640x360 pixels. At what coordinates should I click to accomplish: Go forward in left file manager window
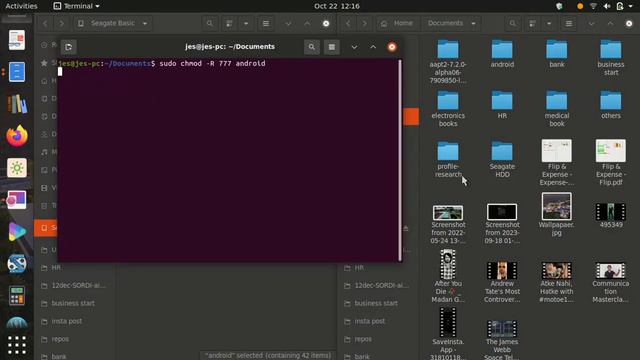(61, 23)
